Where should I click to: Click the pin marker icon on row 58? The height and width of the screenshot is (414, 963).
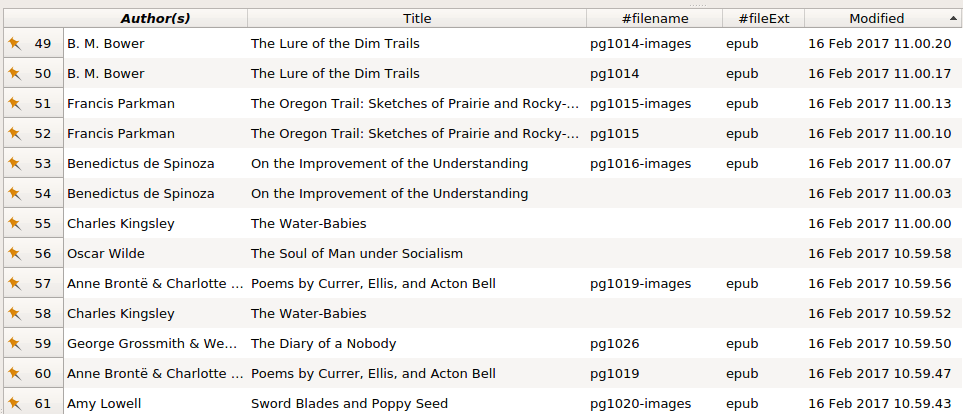(15, 314)
